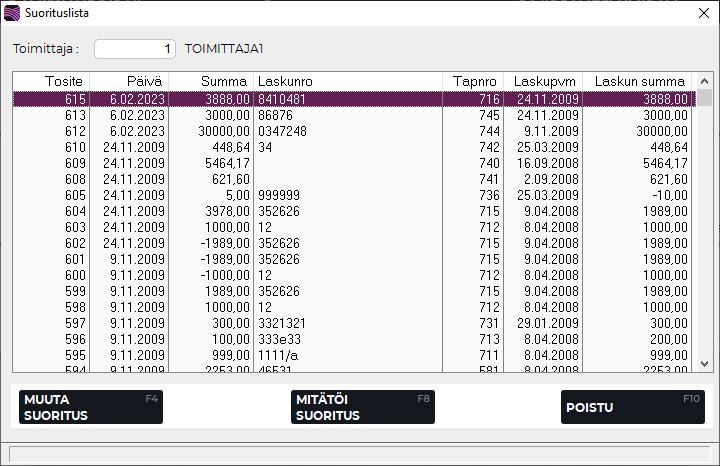Click the Suorituslista app icon in title bar
Image resolution: width=720 pixels, height=466 pixels.
(12, 13)
